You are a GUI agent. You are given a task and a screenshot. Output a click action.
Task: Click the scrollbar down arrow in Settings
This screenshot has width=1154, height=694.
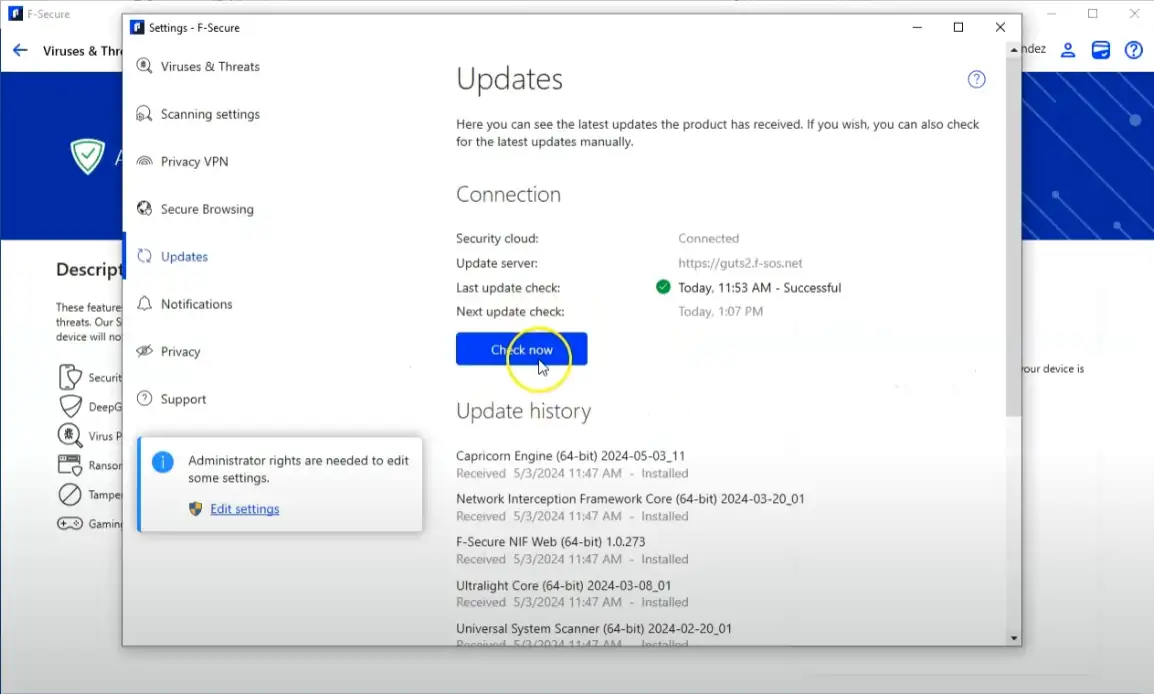tap(1013, 637)
